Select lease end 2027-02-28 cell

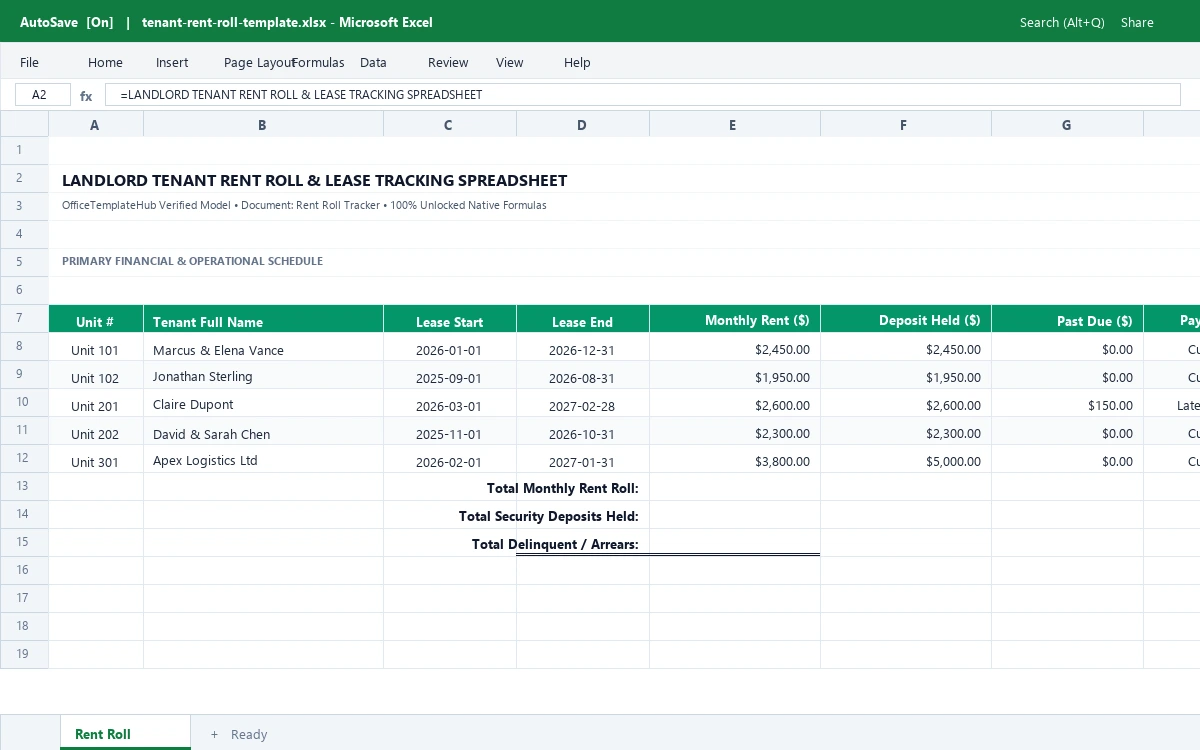point(583,403)
